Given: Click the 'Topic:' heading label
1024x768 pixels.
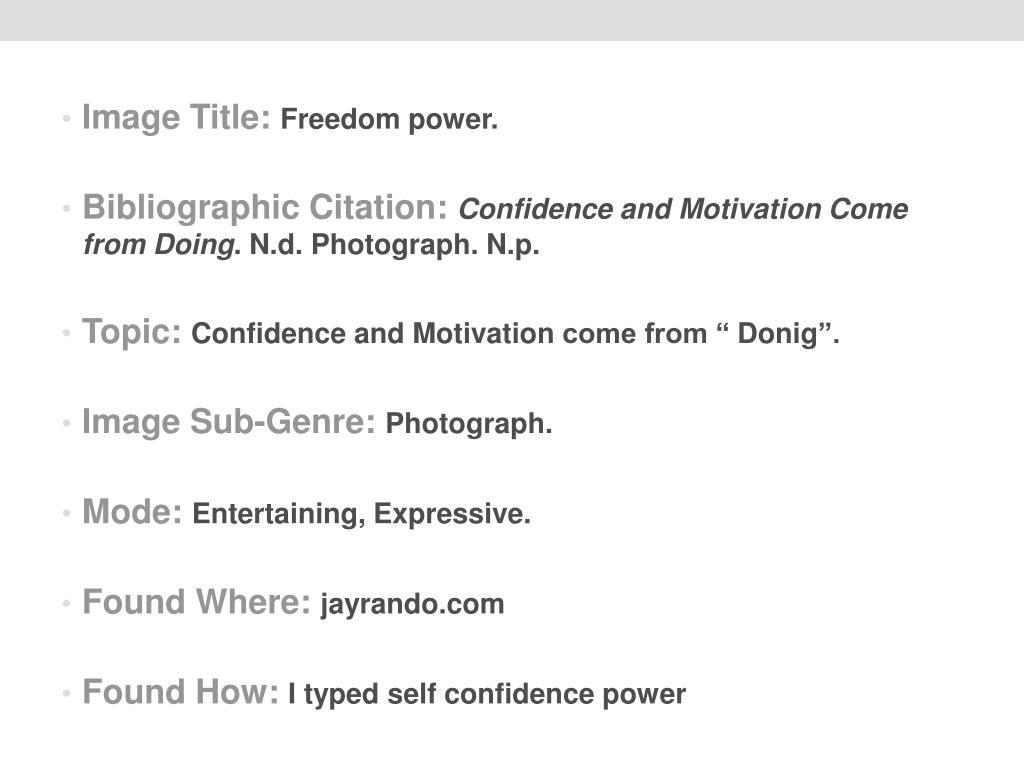Looking at the screenshot, I should tap(132, 332).
